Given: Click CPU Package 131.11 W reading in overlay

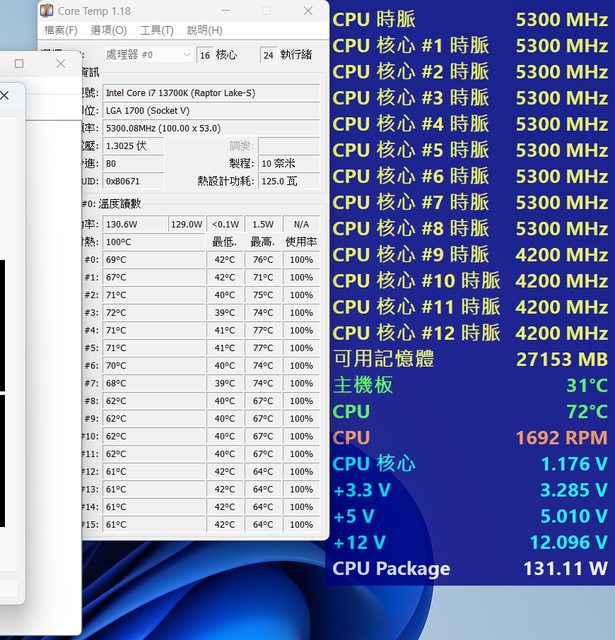Looking at the screenshot, I should (470, 569).
